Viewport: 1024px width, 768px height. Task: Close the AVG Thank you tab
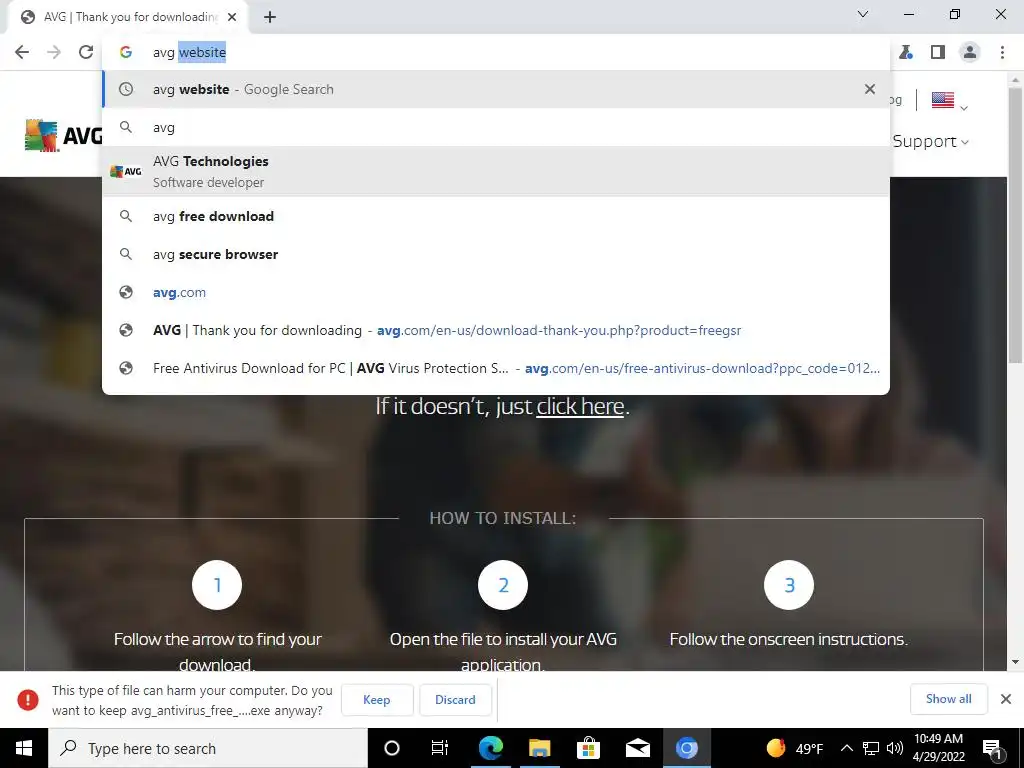[232, 17]
